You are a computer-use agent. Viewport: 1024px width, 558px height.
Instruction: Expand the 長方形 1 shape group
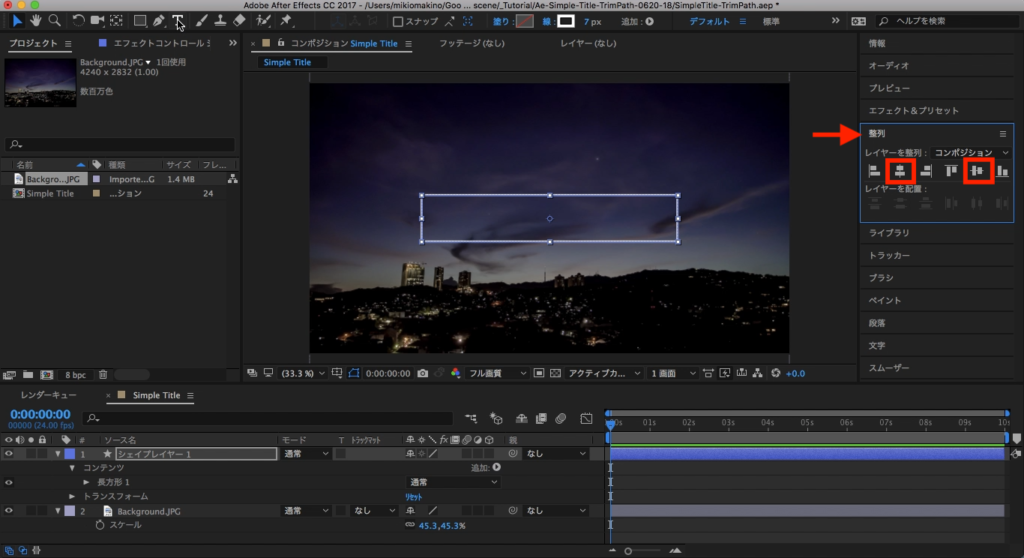point(86,482)
